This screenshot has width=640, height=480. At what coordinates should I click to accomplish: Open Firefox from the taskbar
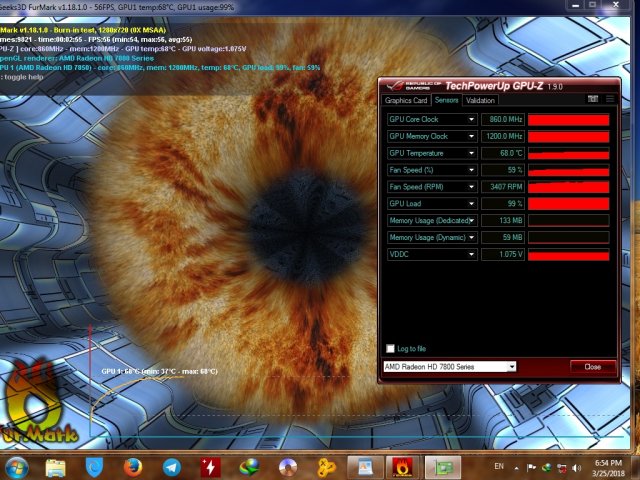tap(133, 467)
